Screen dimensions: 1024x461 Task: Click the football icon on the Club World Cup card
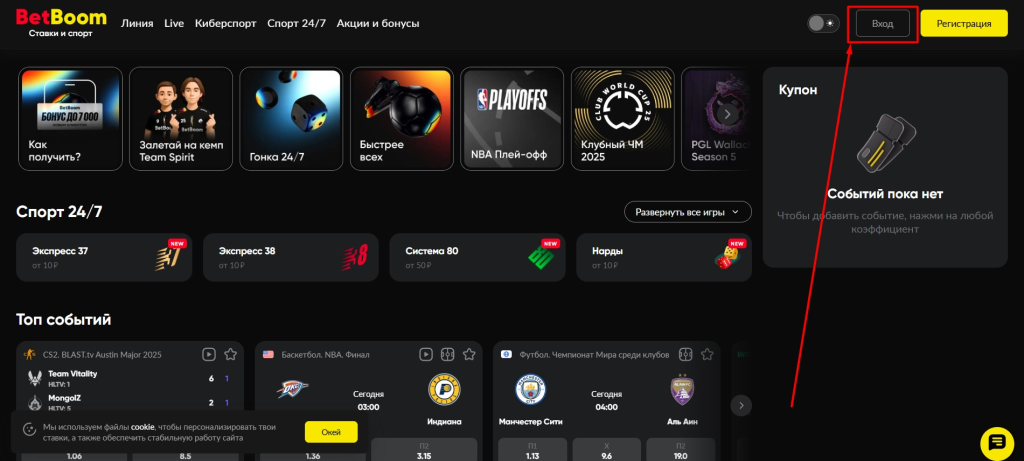(506, 355)
